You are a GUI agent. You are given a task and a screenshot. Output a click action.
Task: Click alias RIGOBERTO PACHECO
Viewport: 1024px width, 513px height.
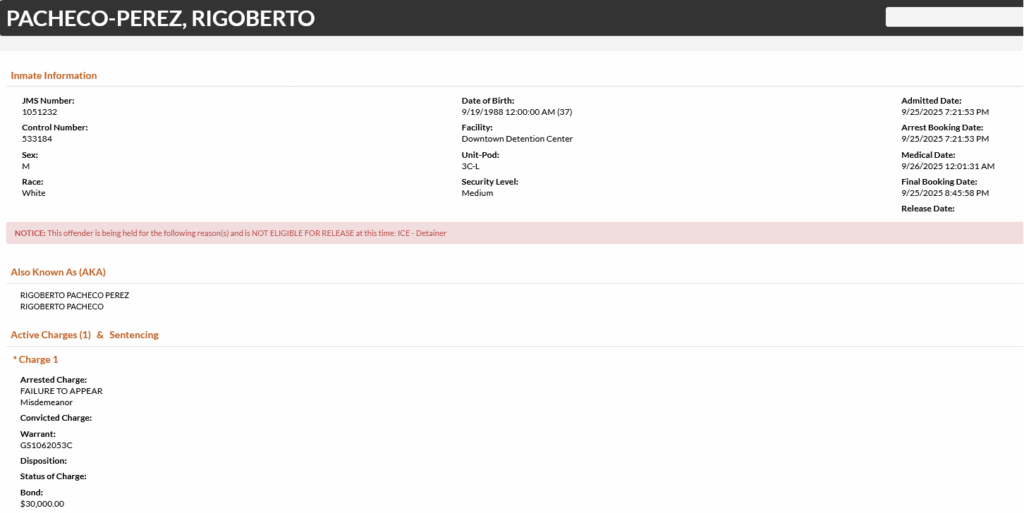click(x=62, y=306)
